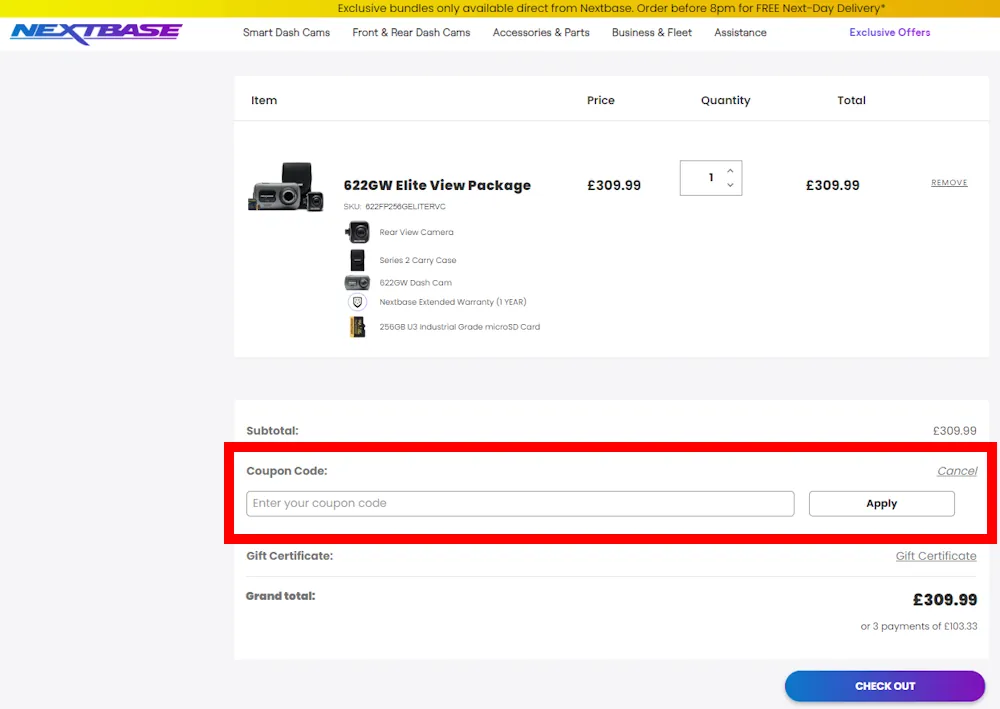Open the Assistance menu
The height and width of the screenshot is (709, 1000).
740,33
